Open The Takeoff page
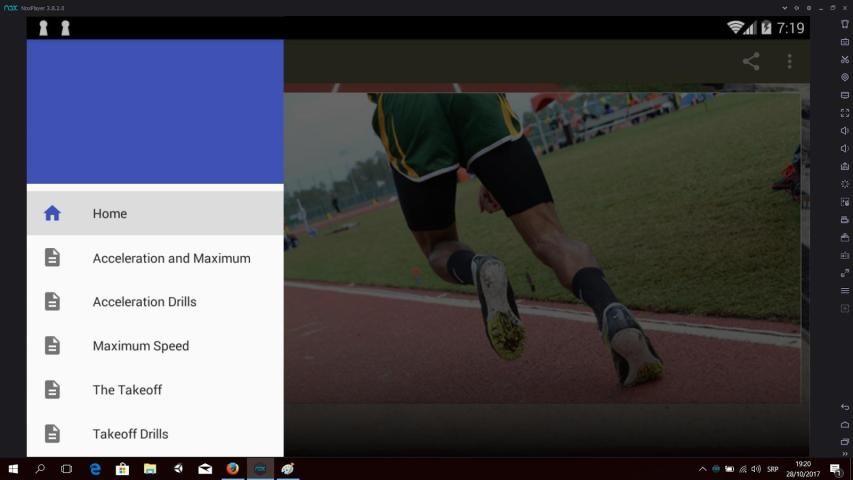 click(127, 390)
